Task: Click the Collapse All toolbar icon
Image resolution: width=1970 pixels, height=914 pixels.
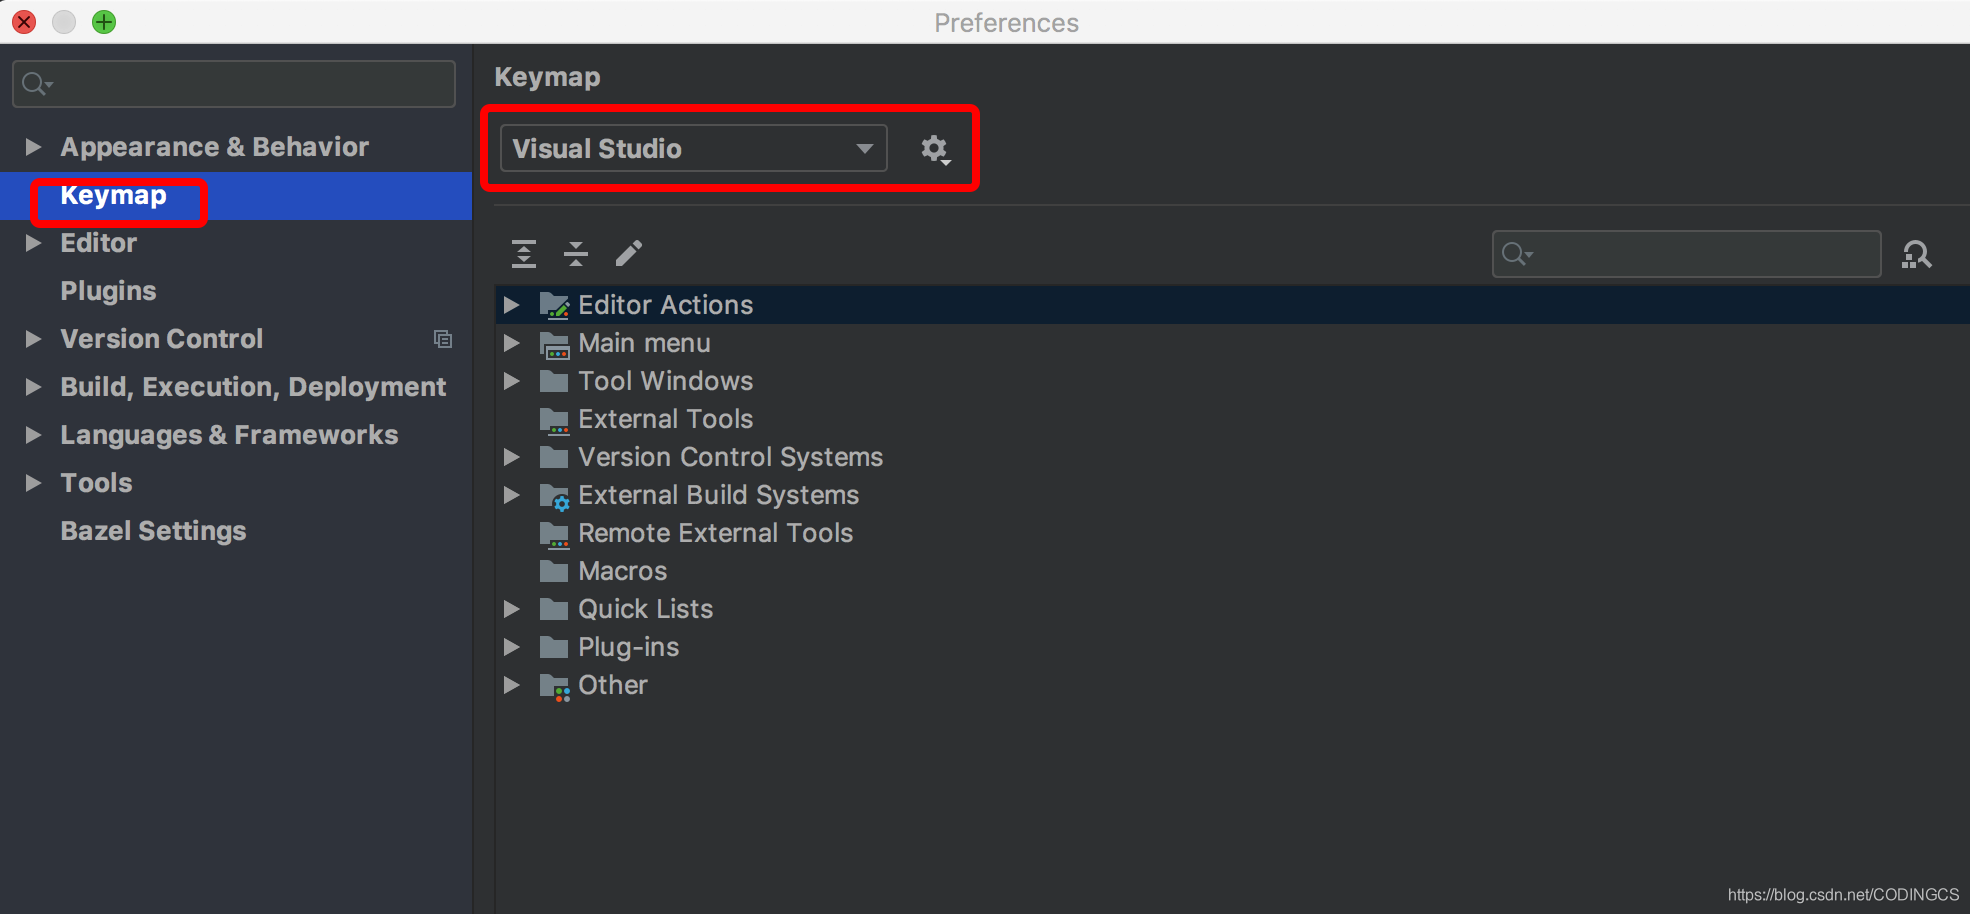Action: point(576,254)
